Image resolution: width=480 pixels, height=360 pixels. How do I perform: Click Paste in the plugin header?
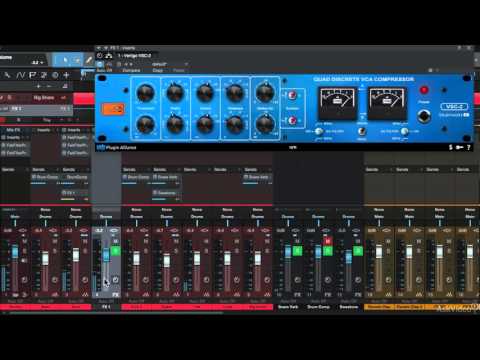tap(179, 70)
